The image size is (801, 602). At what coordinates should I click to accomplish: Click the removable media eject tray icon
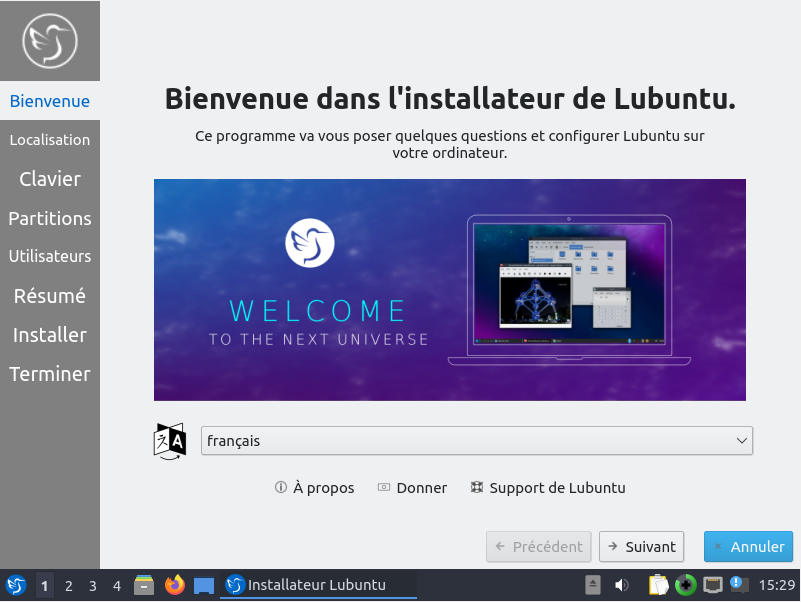click(x=593, y=585)
